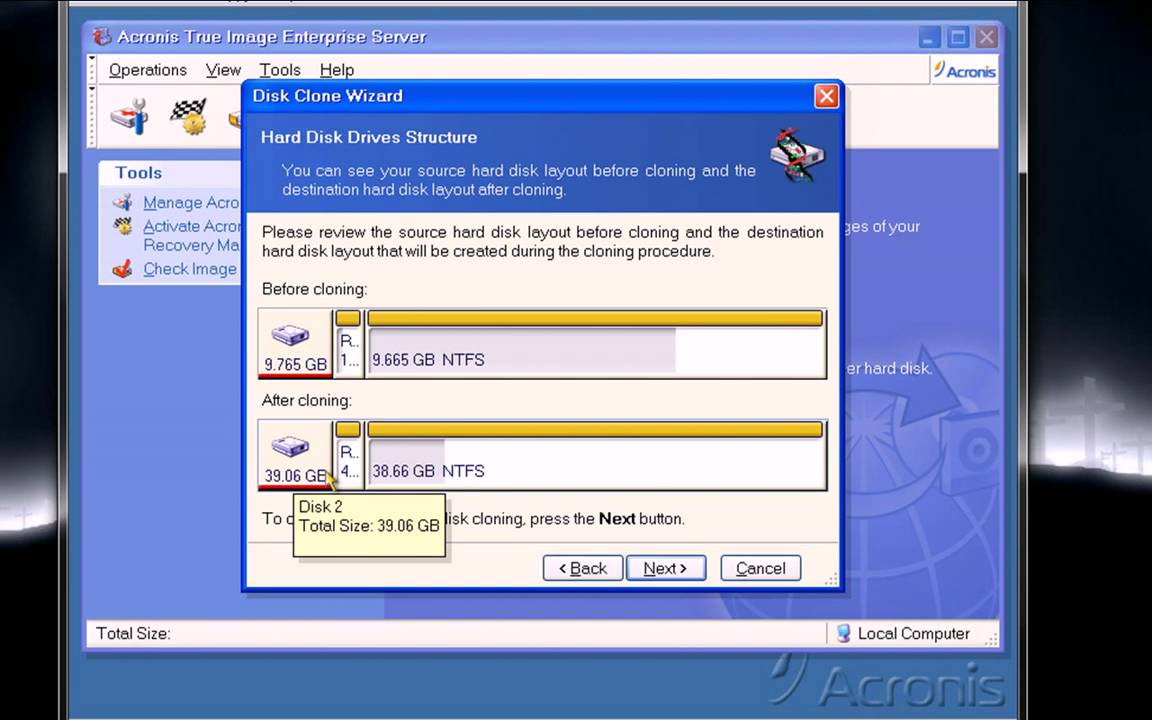The image size is (1152, 720).
Task: Click the Next button in wizard
Action: coord(666,568)
